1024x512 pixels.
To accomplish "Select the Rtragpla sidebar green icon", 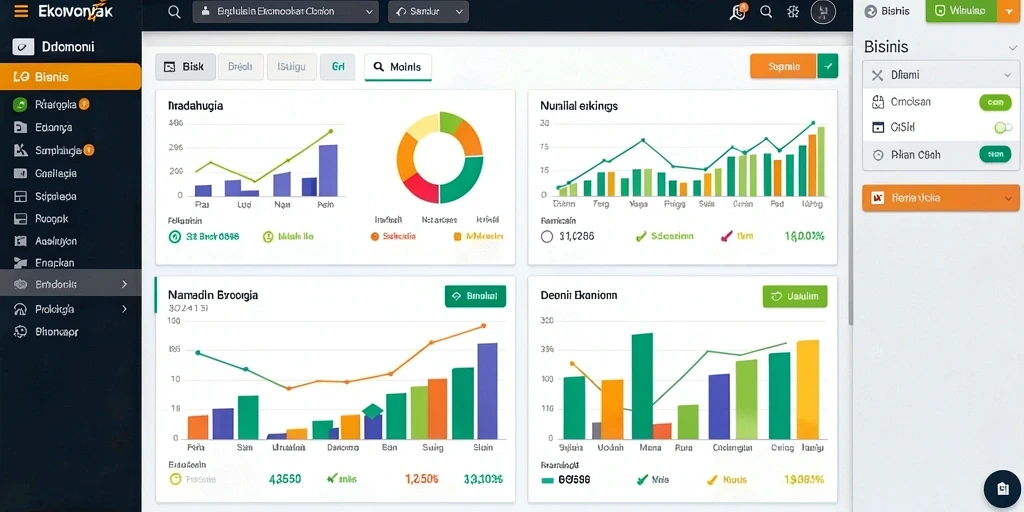I will point(20,104).
